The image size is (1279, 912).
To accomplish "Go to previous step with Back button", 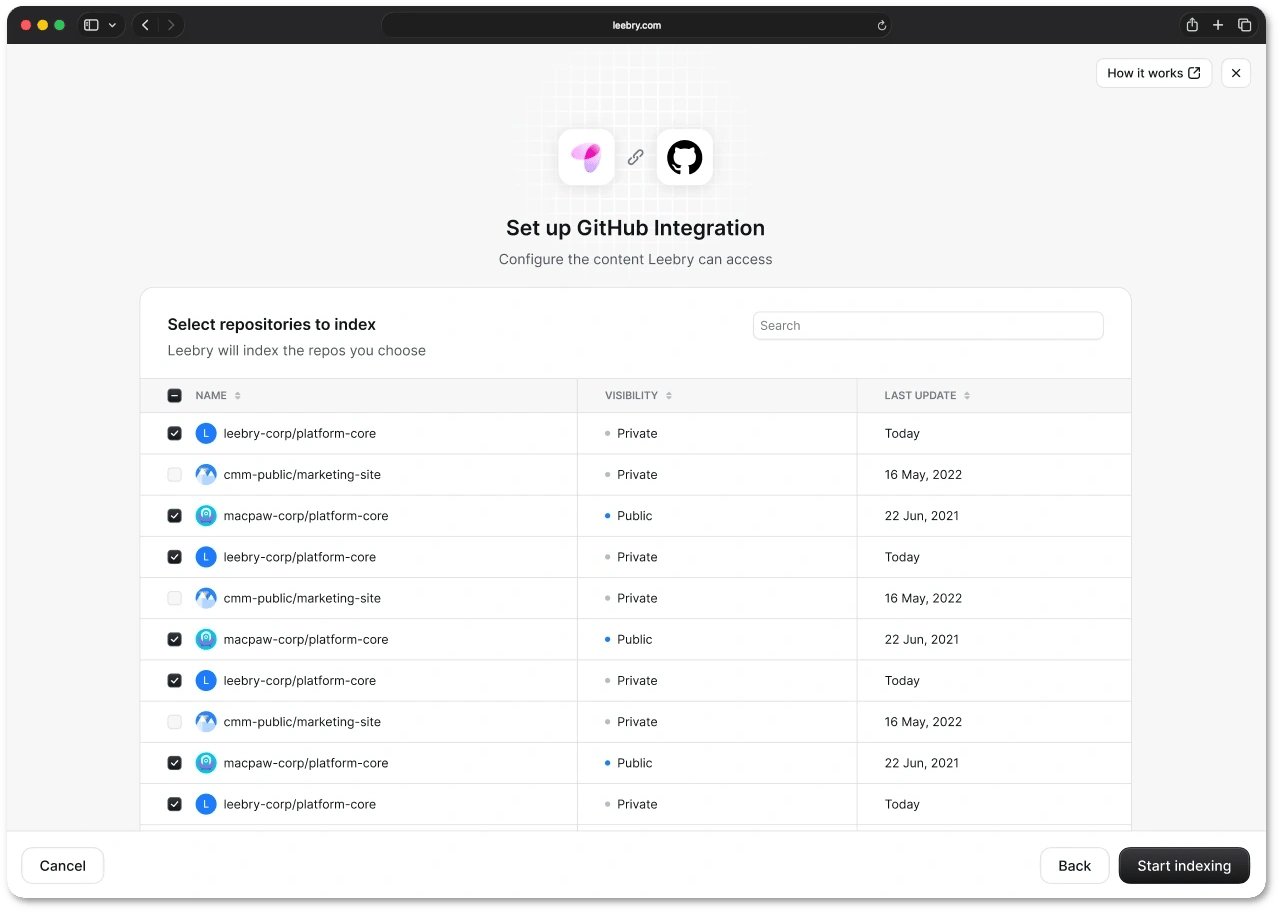I will click(x=1074, y=866).
